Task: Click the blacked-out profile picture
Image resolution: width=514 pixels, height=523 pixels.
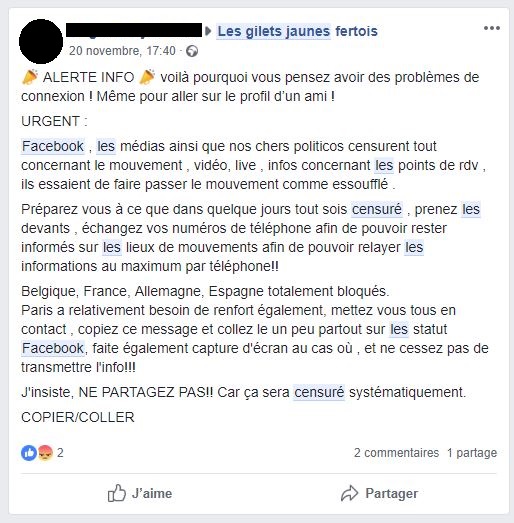Action: click(x=41, y=41)
